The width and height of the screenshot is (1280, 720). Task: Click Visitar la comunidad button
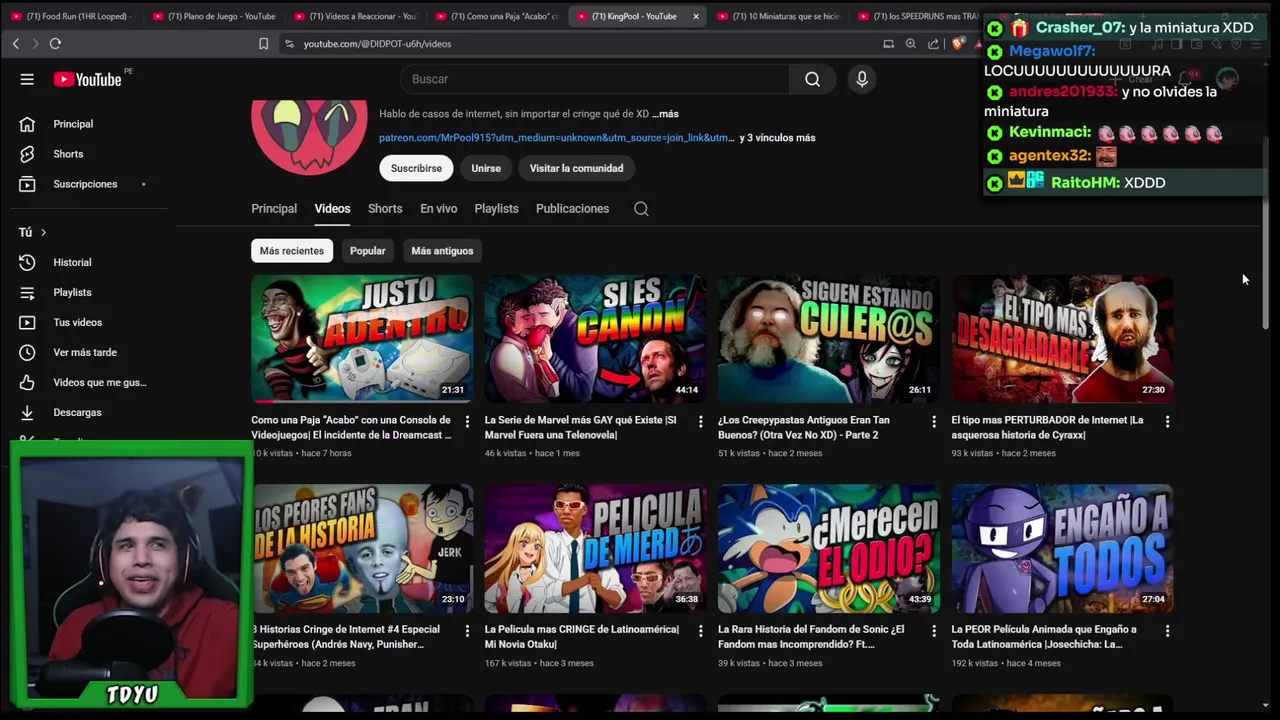pos(576,168)
